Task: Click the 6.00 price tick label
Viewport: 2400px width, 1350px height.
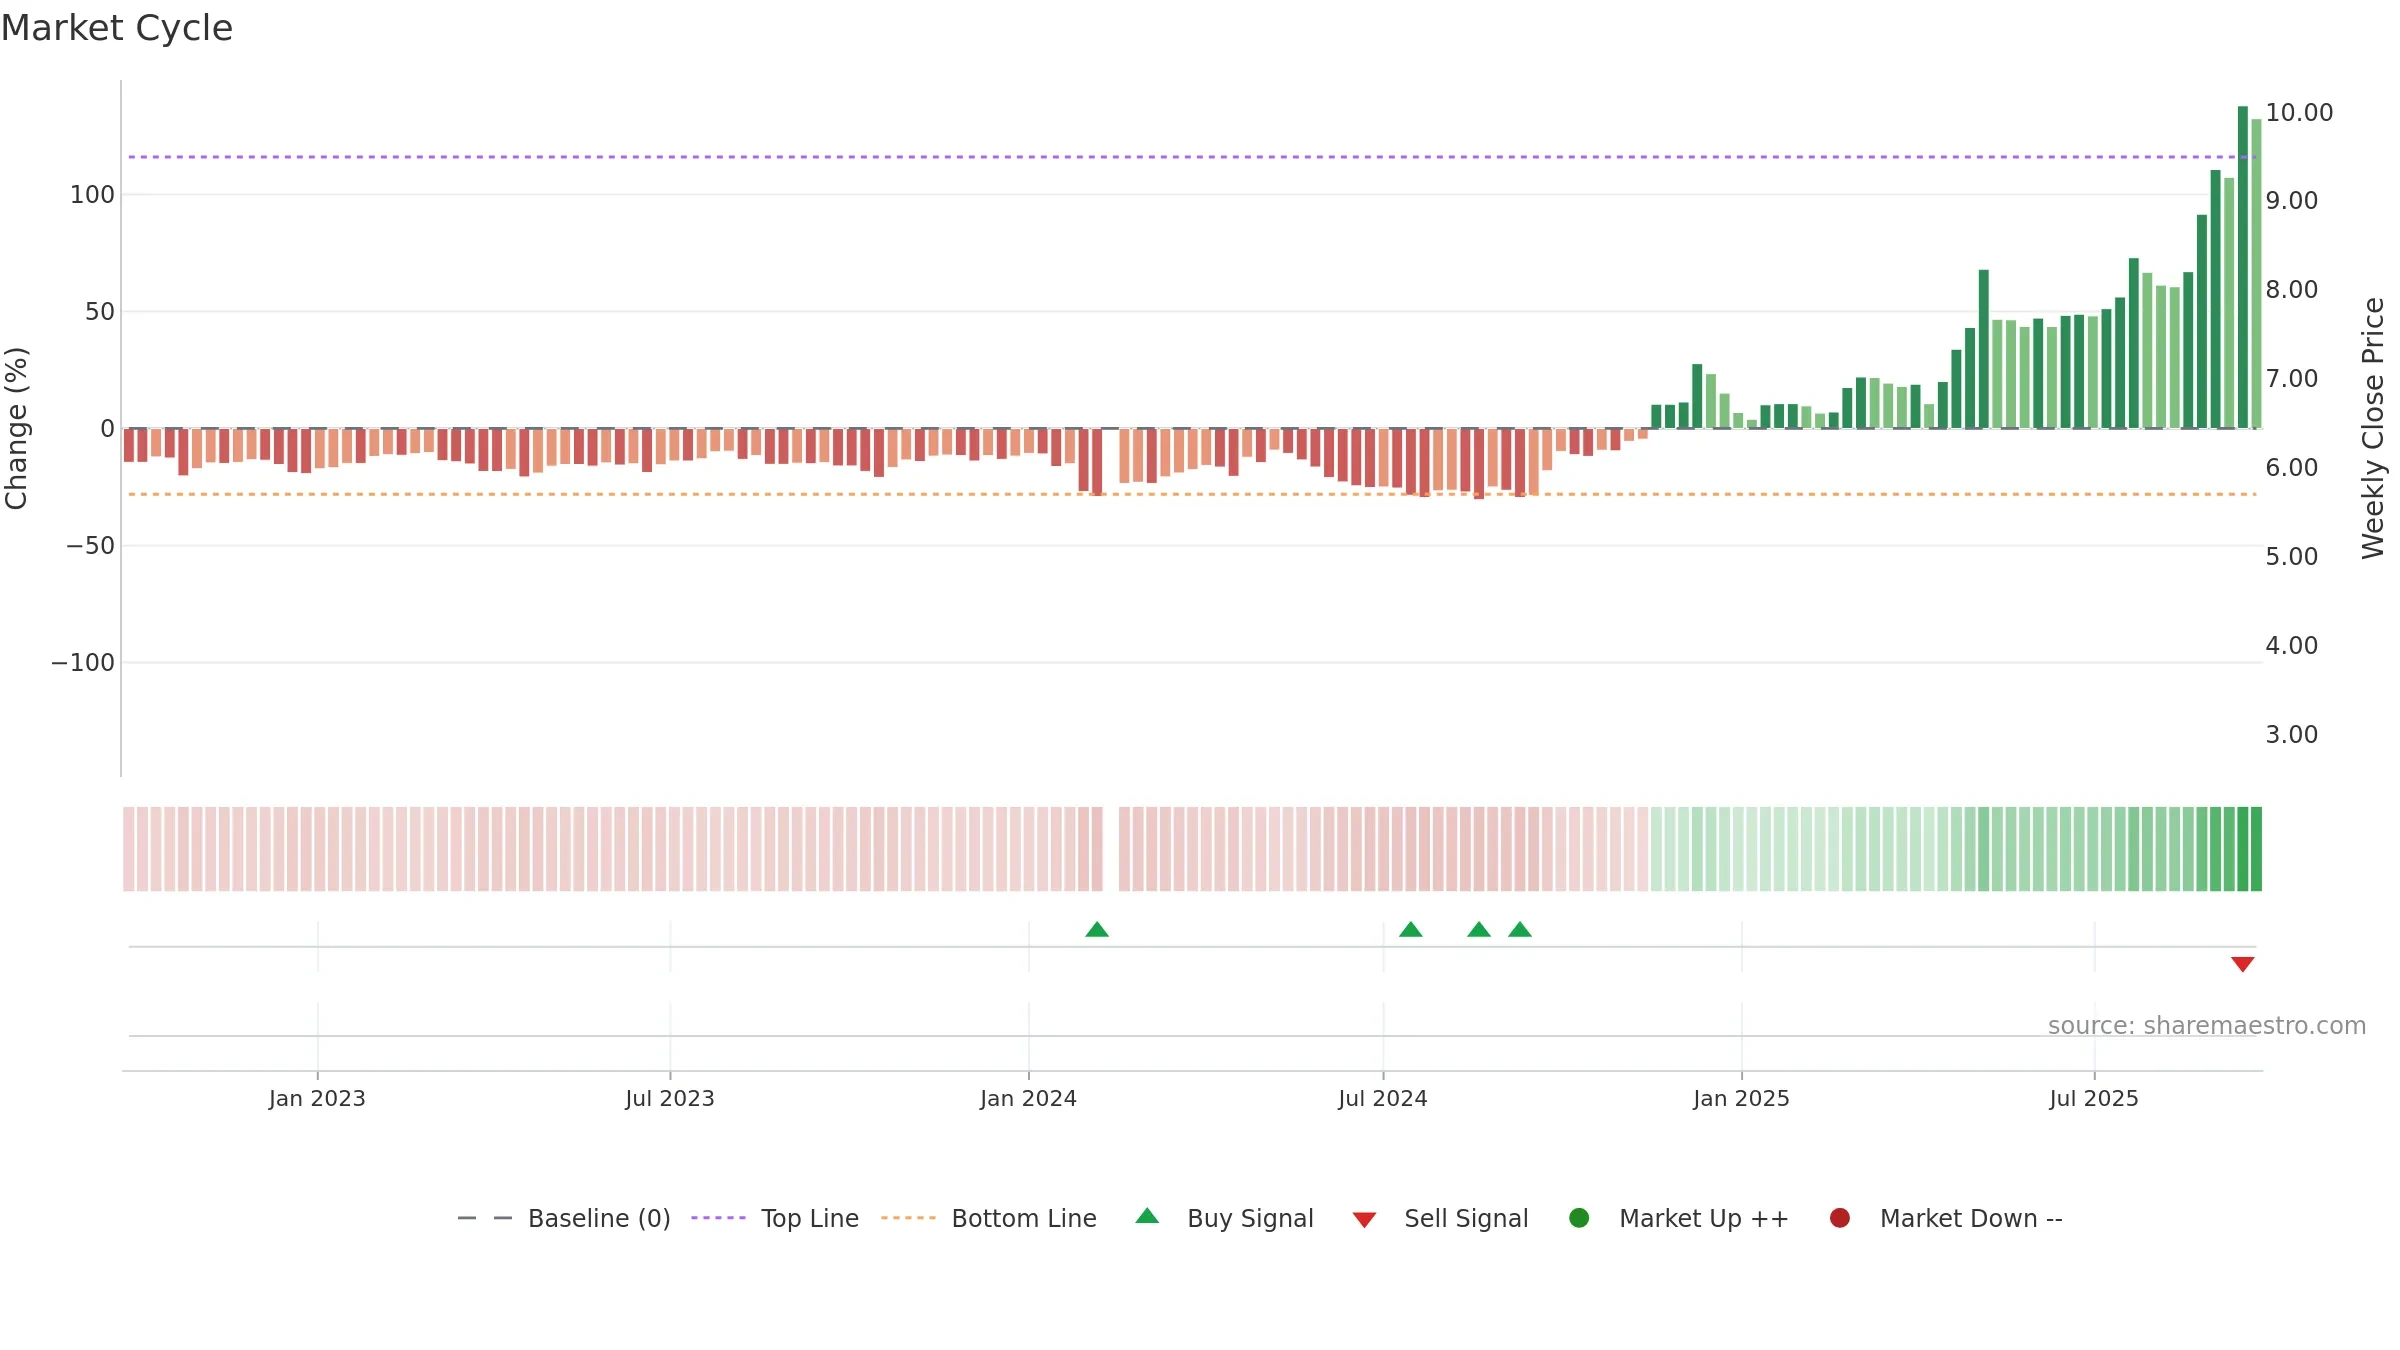Action: (2291, 468)
